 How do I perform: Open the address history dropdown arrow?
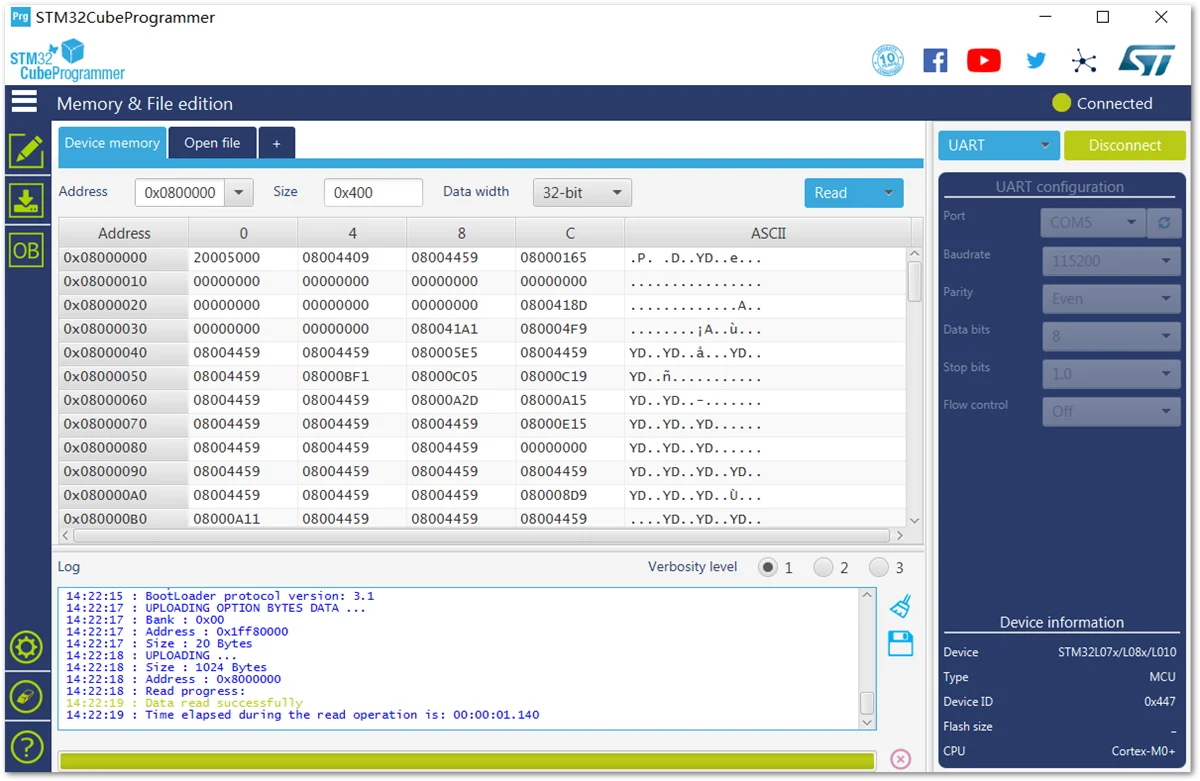(238, 193)
